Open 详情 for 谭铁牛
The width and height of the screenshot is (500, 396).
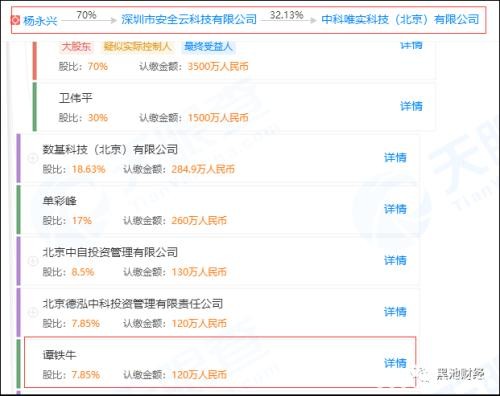(x=395, y=363)
